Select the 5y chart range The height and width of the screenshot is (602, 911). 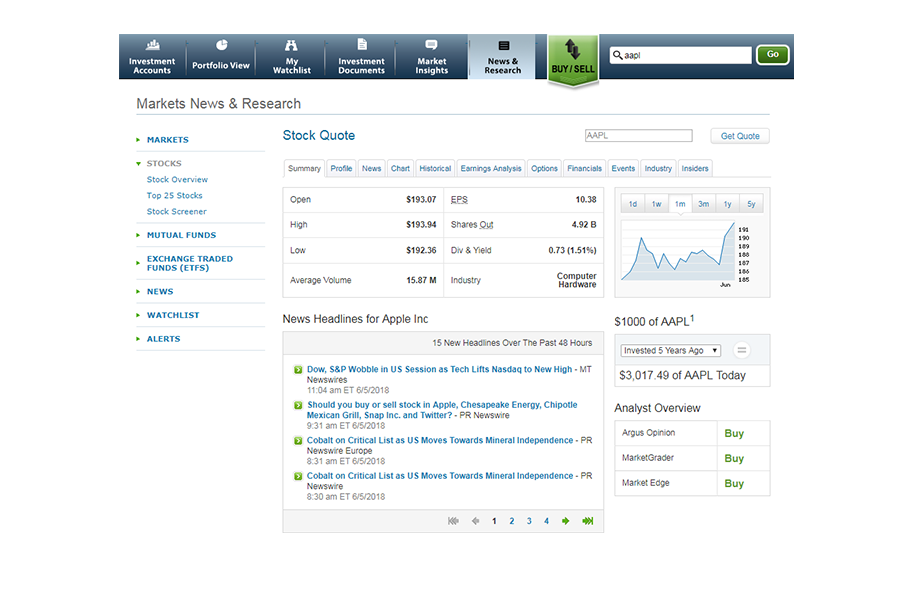point(751,204)
